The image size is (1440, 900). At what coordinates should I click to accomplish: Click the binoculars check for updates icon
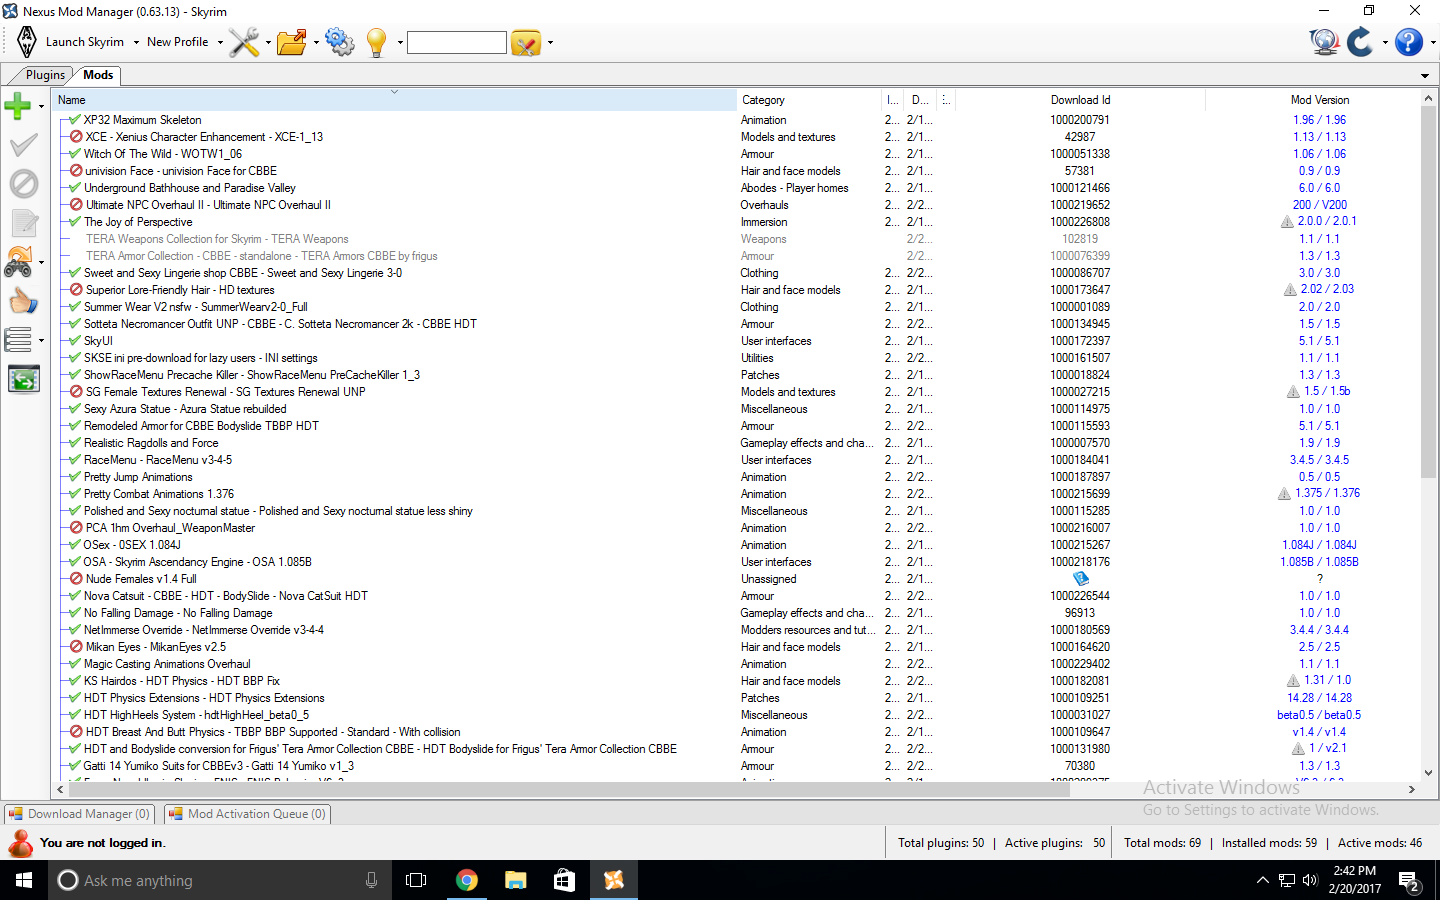point(19,262)
